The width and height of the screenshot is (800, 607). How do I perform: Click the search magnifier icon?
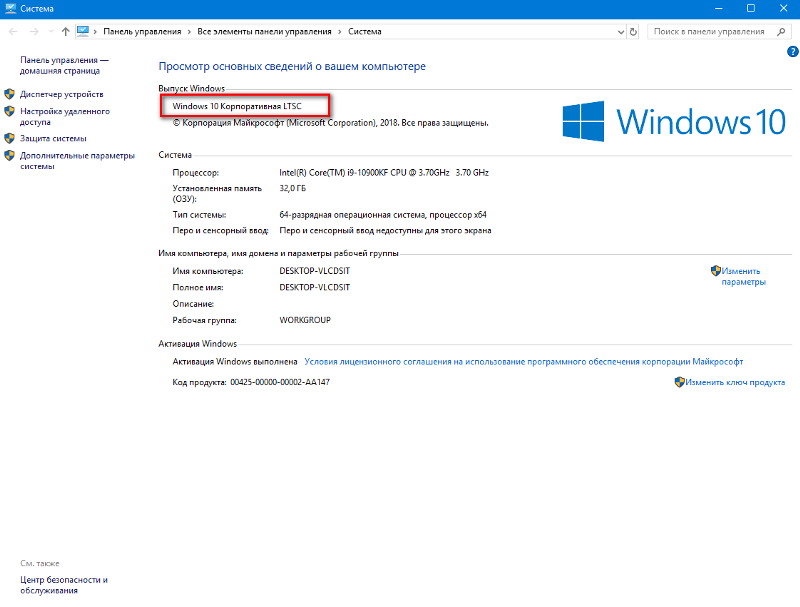point(781,32)
